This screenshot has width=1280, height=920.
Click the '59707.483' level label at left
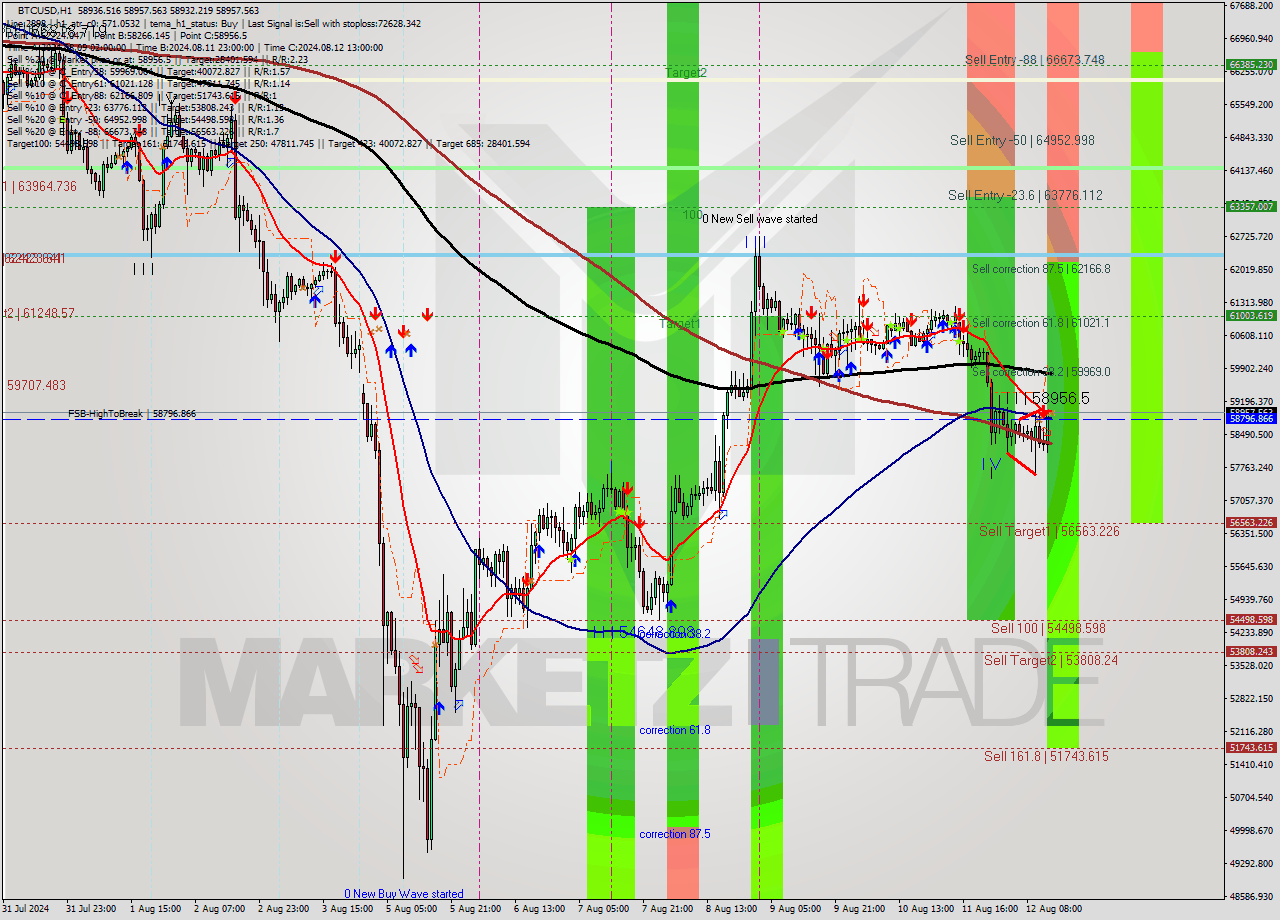coord(36,385)
